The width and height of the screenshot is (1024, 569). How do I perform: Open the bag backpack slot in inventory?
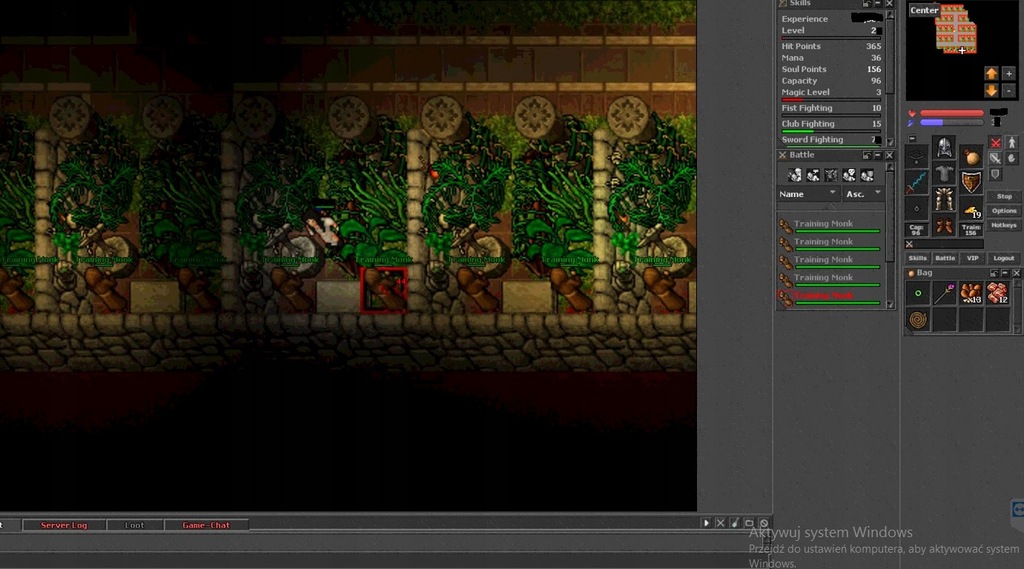[x=971, y=157]
